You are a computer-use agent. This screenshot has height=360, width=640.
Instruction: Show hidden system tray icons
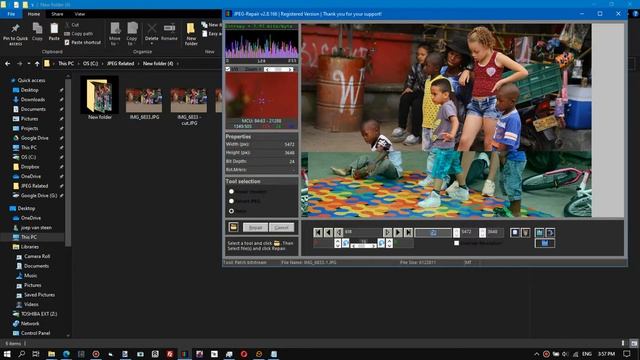coord(536,354)
